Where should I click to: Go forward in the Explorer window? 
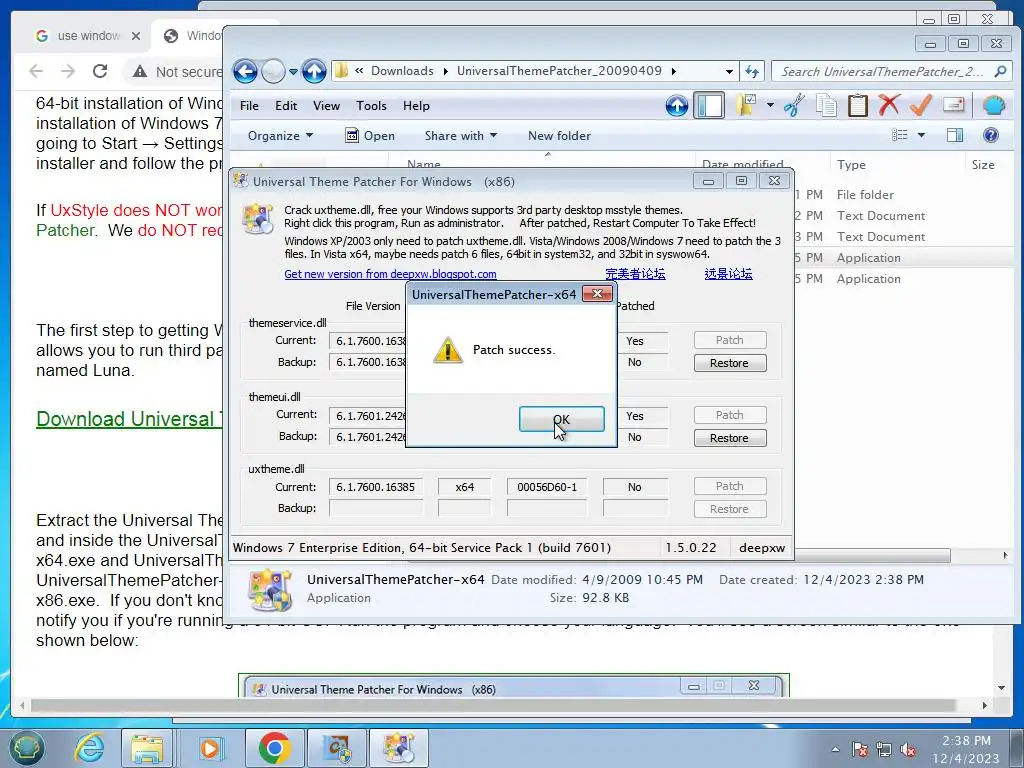273,71
